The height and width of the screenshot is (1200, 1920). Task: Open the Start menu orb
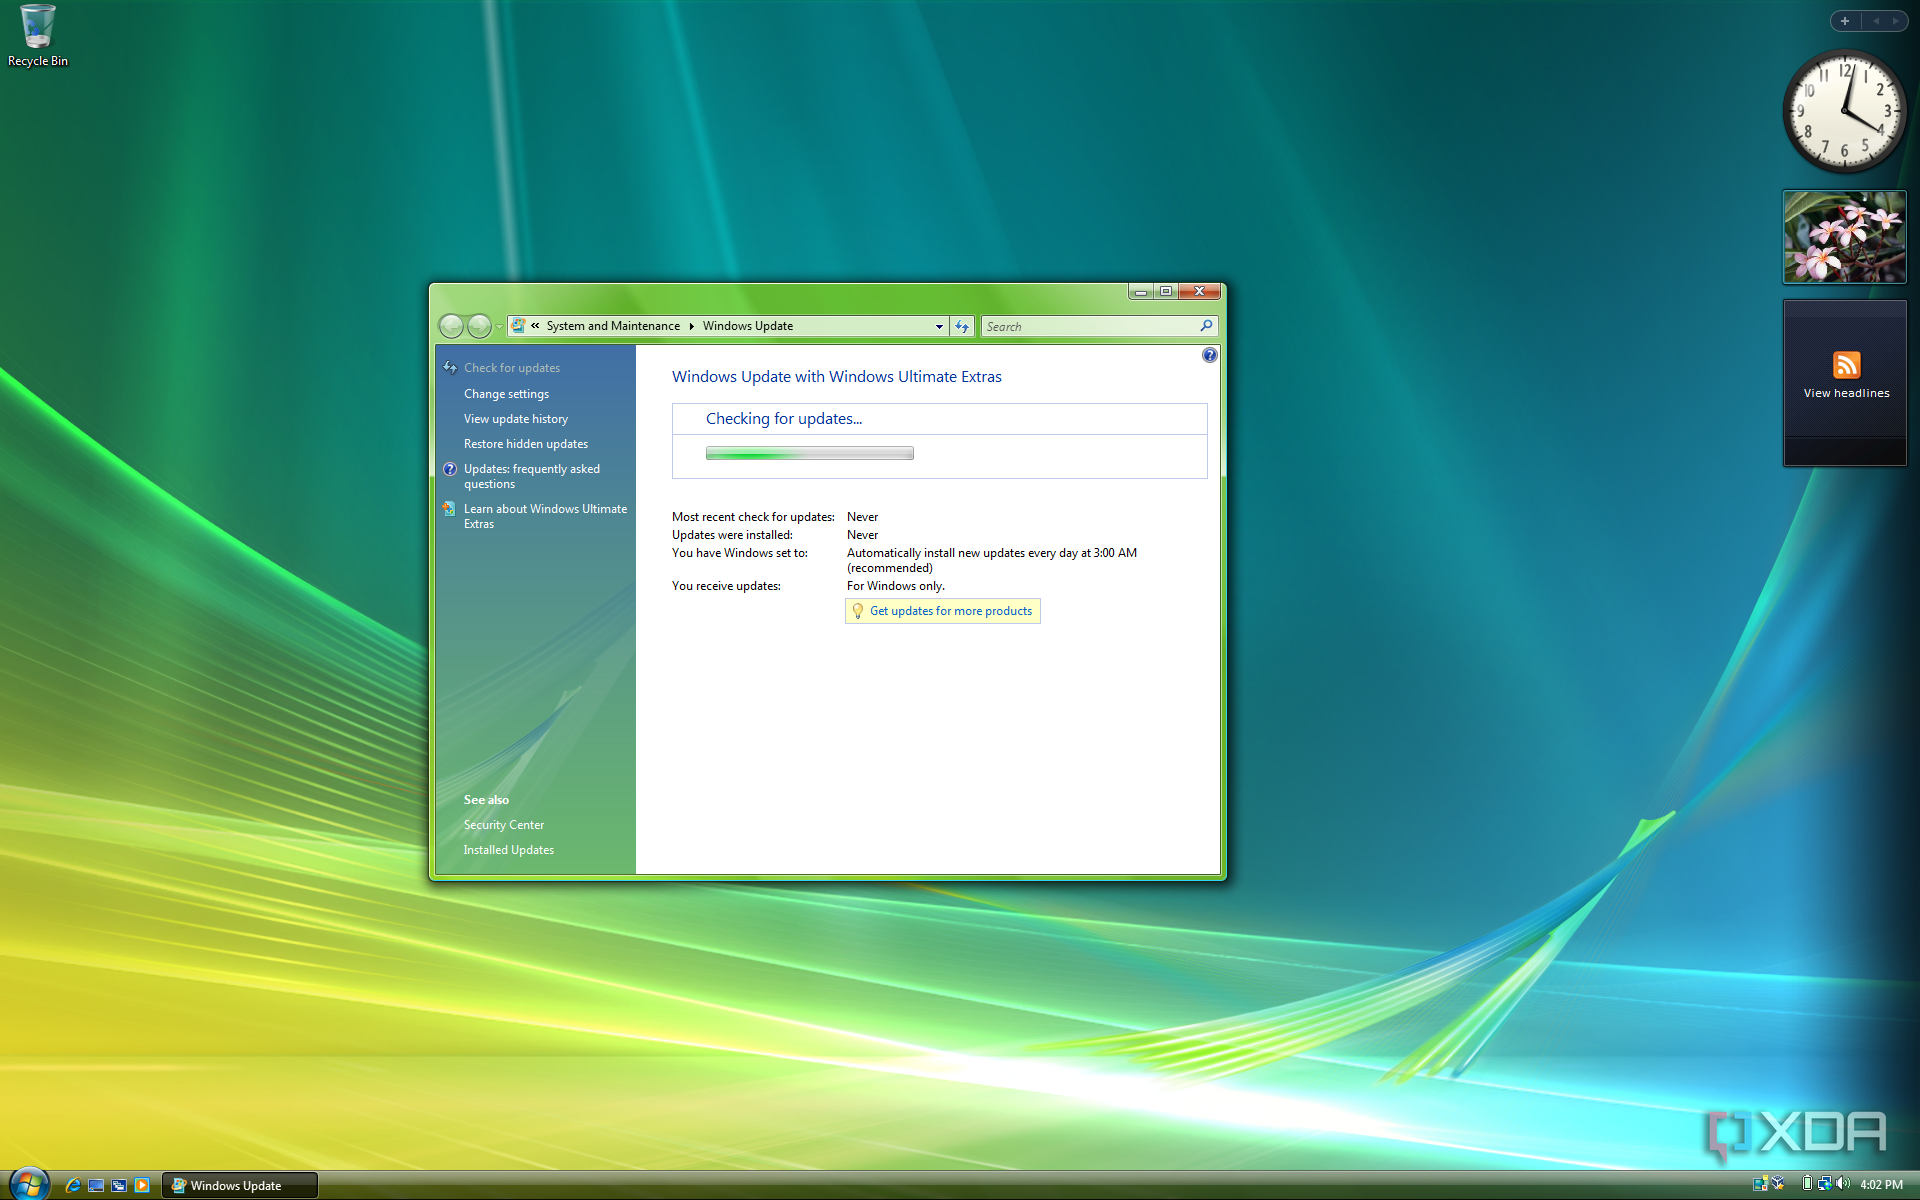coord(28,1184)
